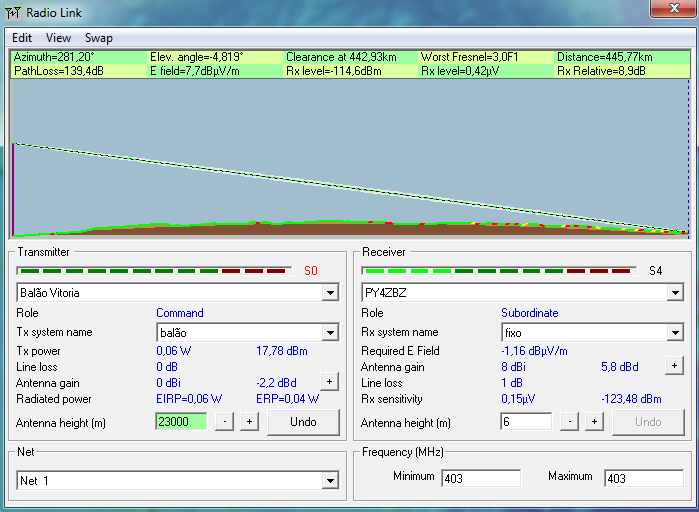Expand the transmitter station dropdown Balão Vitoria
This screenshot has width=699, height=512.
(330, 293)
